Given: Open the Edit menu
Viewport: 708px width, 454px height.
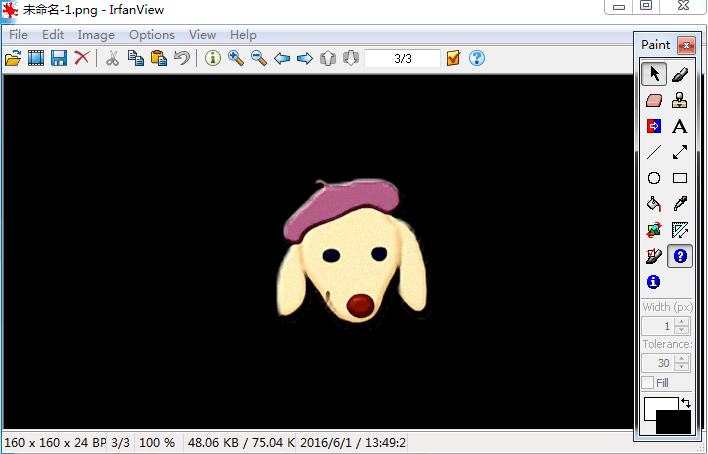Looking at the screenshot, I should click(x=53, y=35).
